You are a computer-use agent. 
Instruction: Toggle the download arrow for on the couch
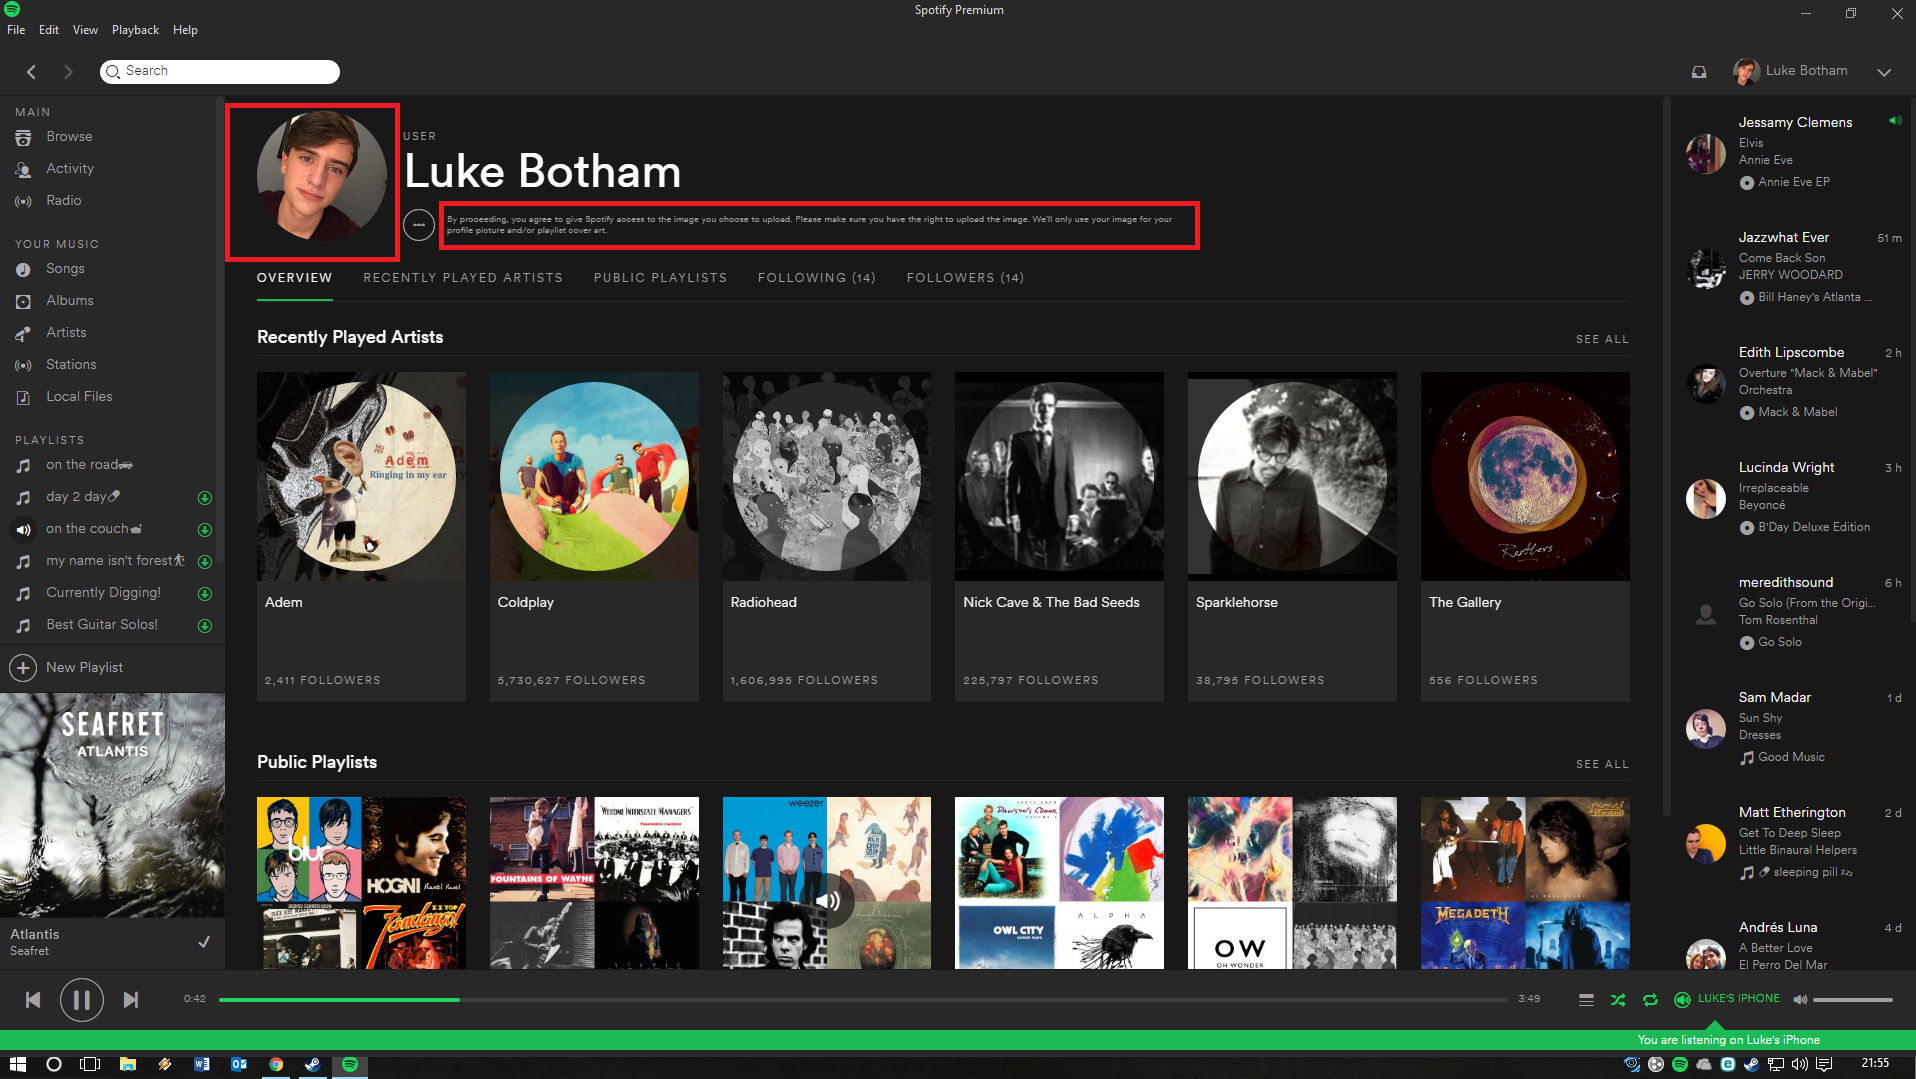[x=205, y=530]
